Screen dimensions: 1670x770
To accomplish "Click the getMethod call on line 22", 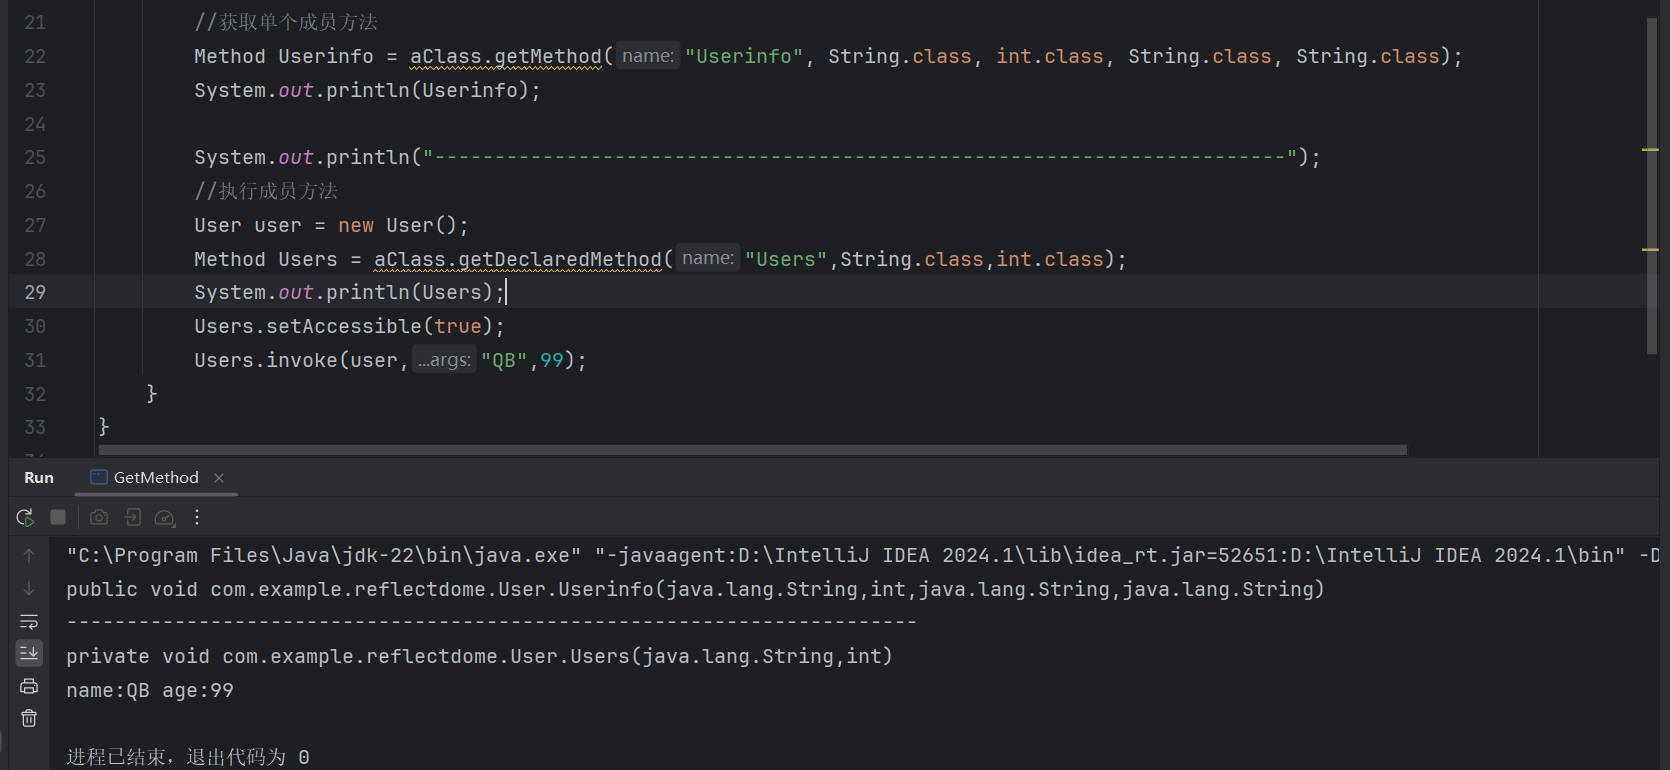I will click(548, 57).
